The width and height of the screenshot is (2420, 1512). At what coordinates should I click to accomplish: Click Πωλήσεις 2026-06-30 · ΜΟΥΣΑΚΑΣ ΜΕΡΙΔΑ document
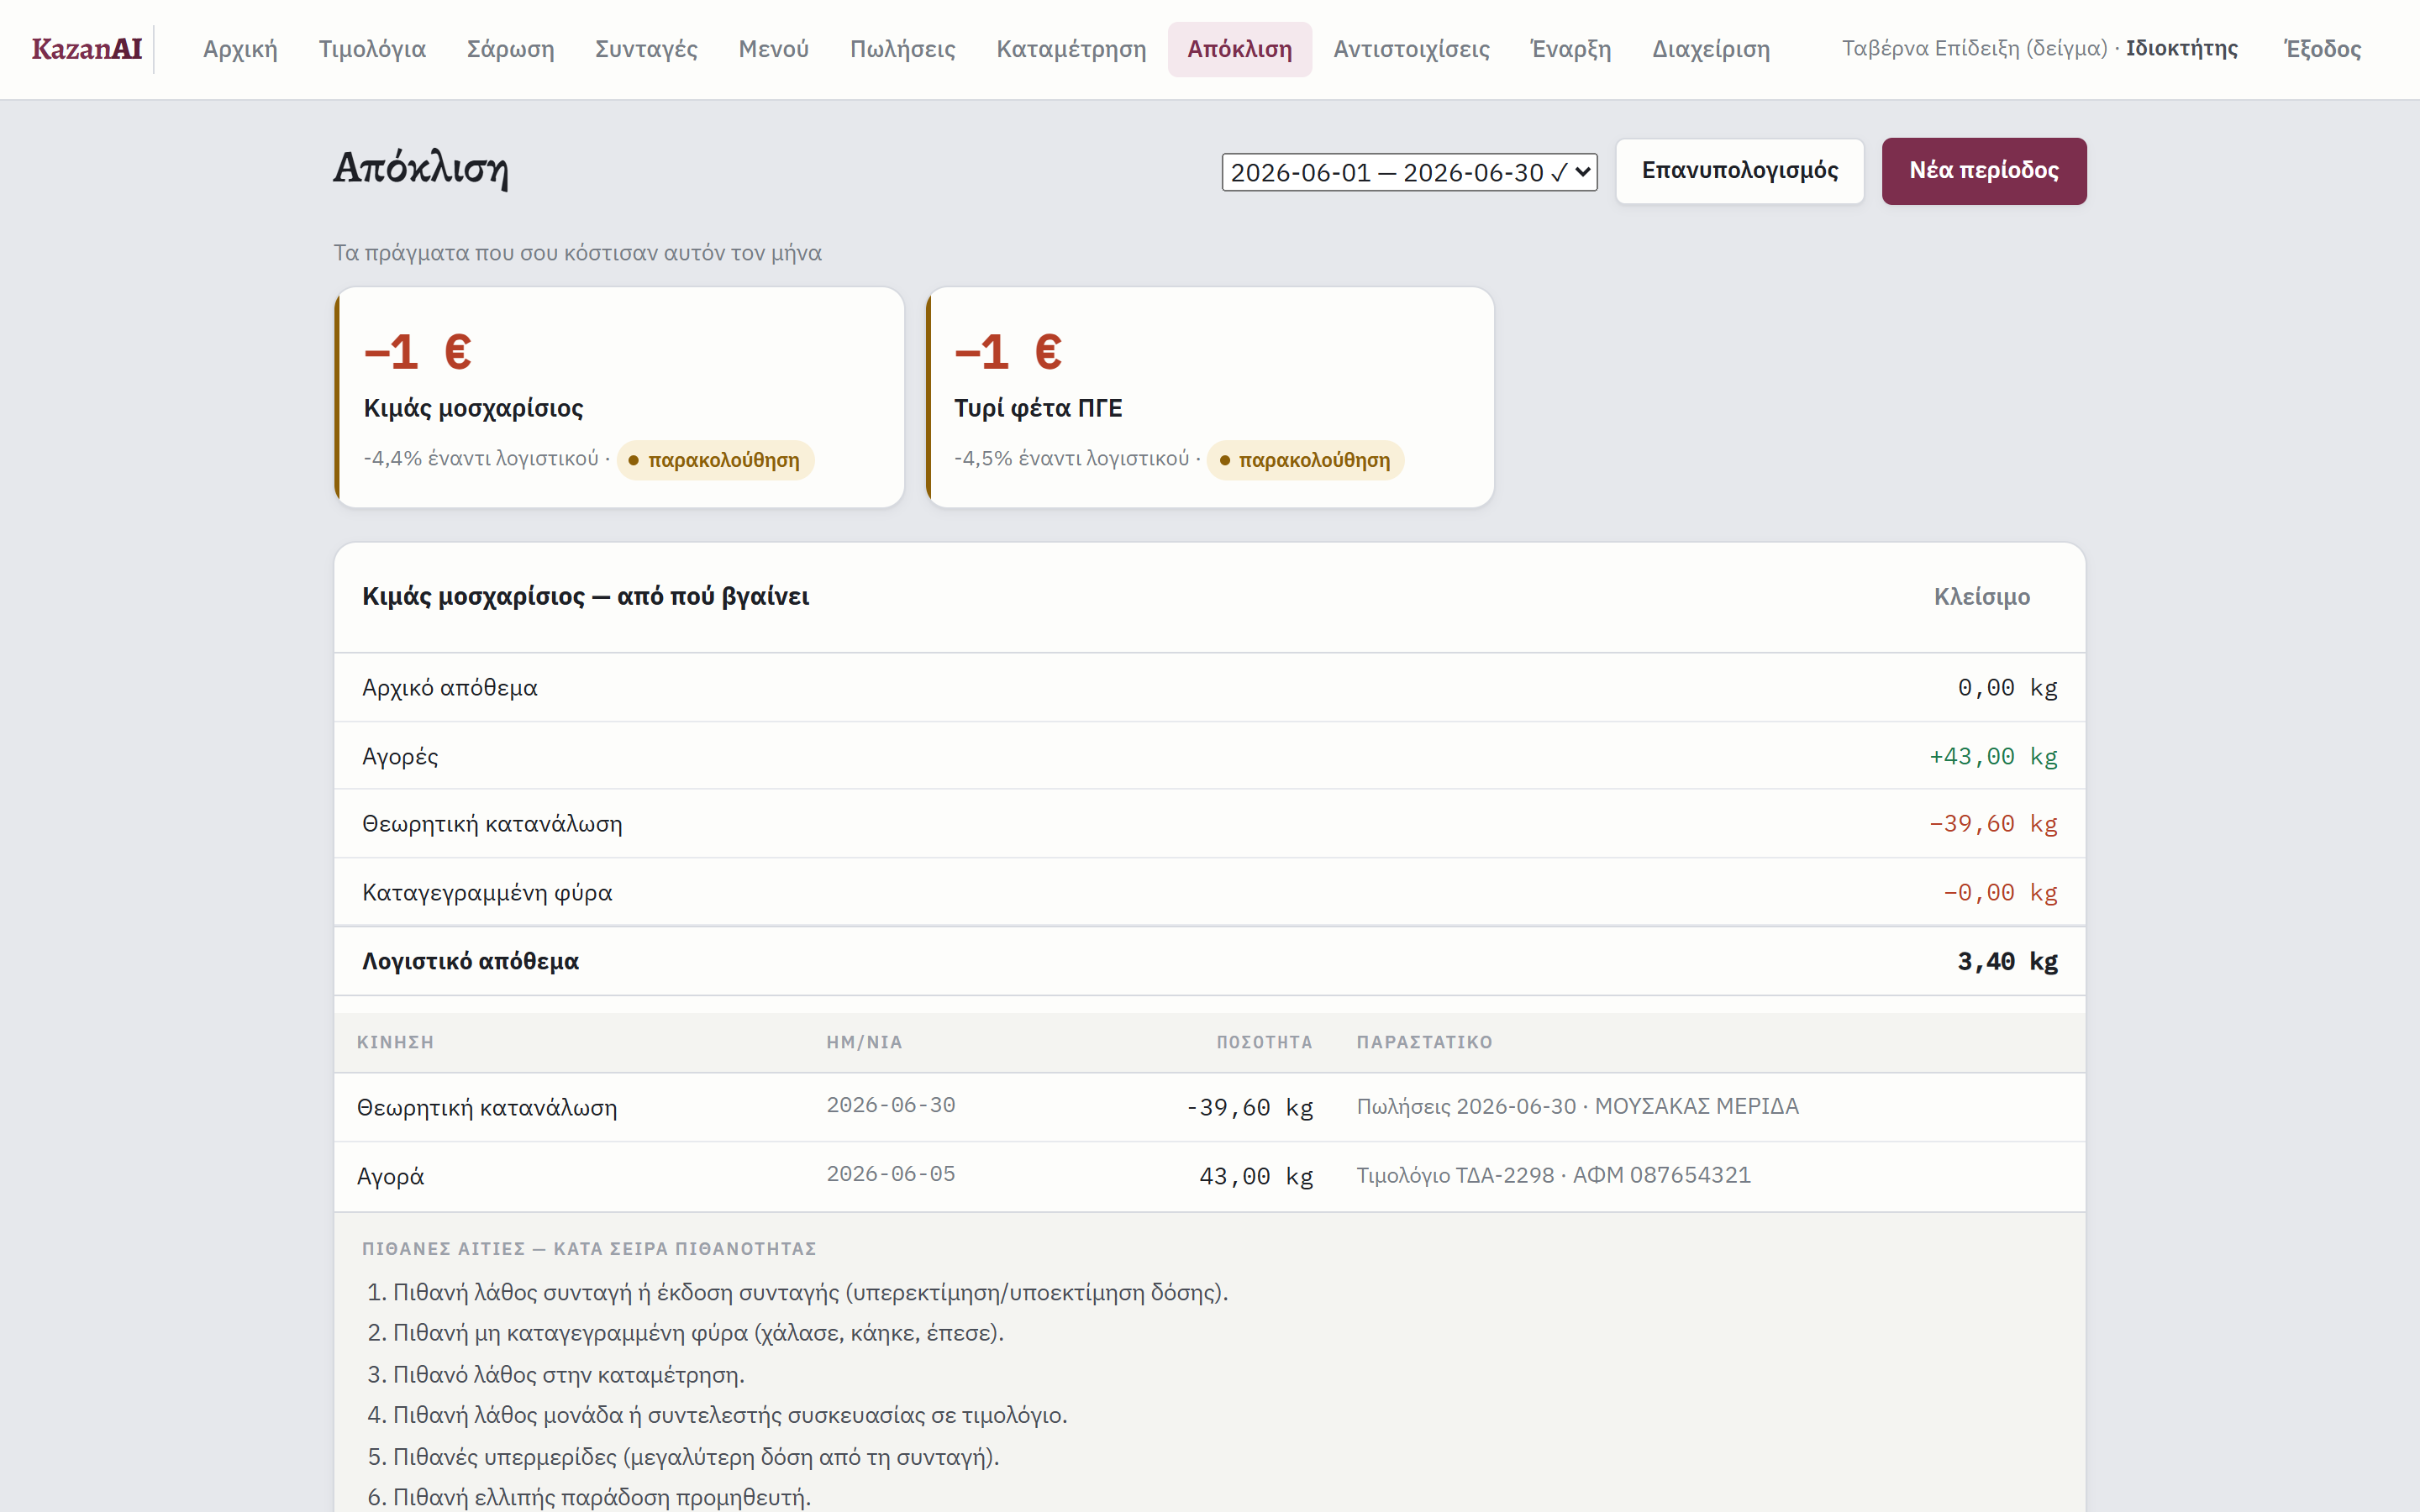click(1577, 1107)
